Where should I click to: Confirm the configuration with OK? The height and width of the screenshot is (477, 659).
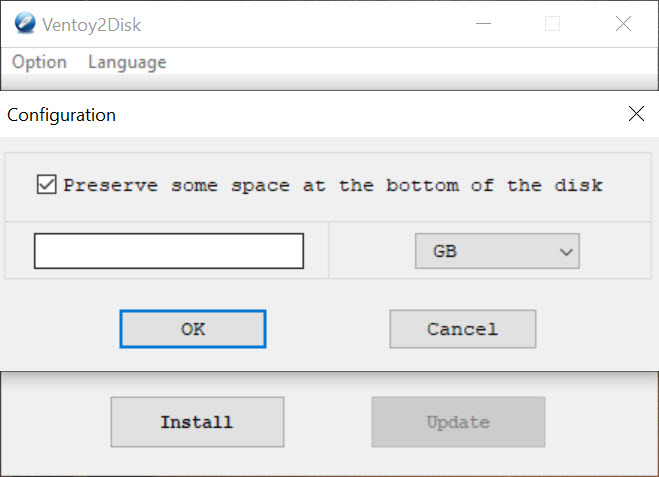click(193, 329)
